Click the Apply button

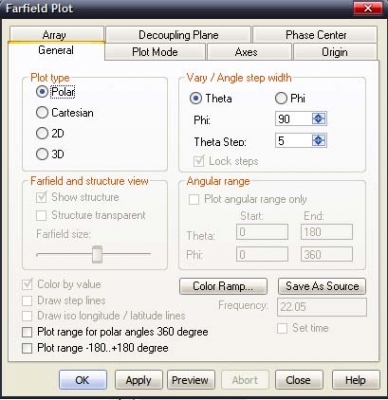click(139, 380)
